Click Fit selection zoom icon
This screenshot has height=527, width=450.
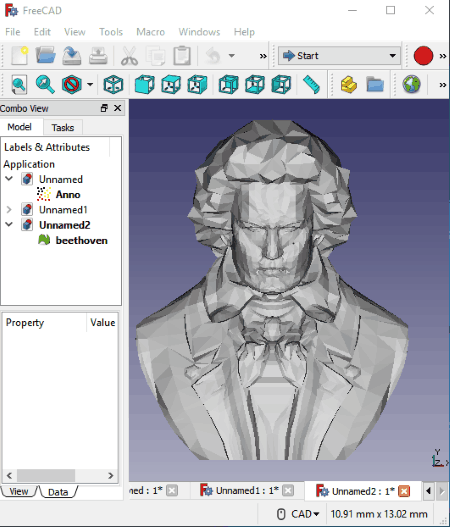tap(45, 84)
